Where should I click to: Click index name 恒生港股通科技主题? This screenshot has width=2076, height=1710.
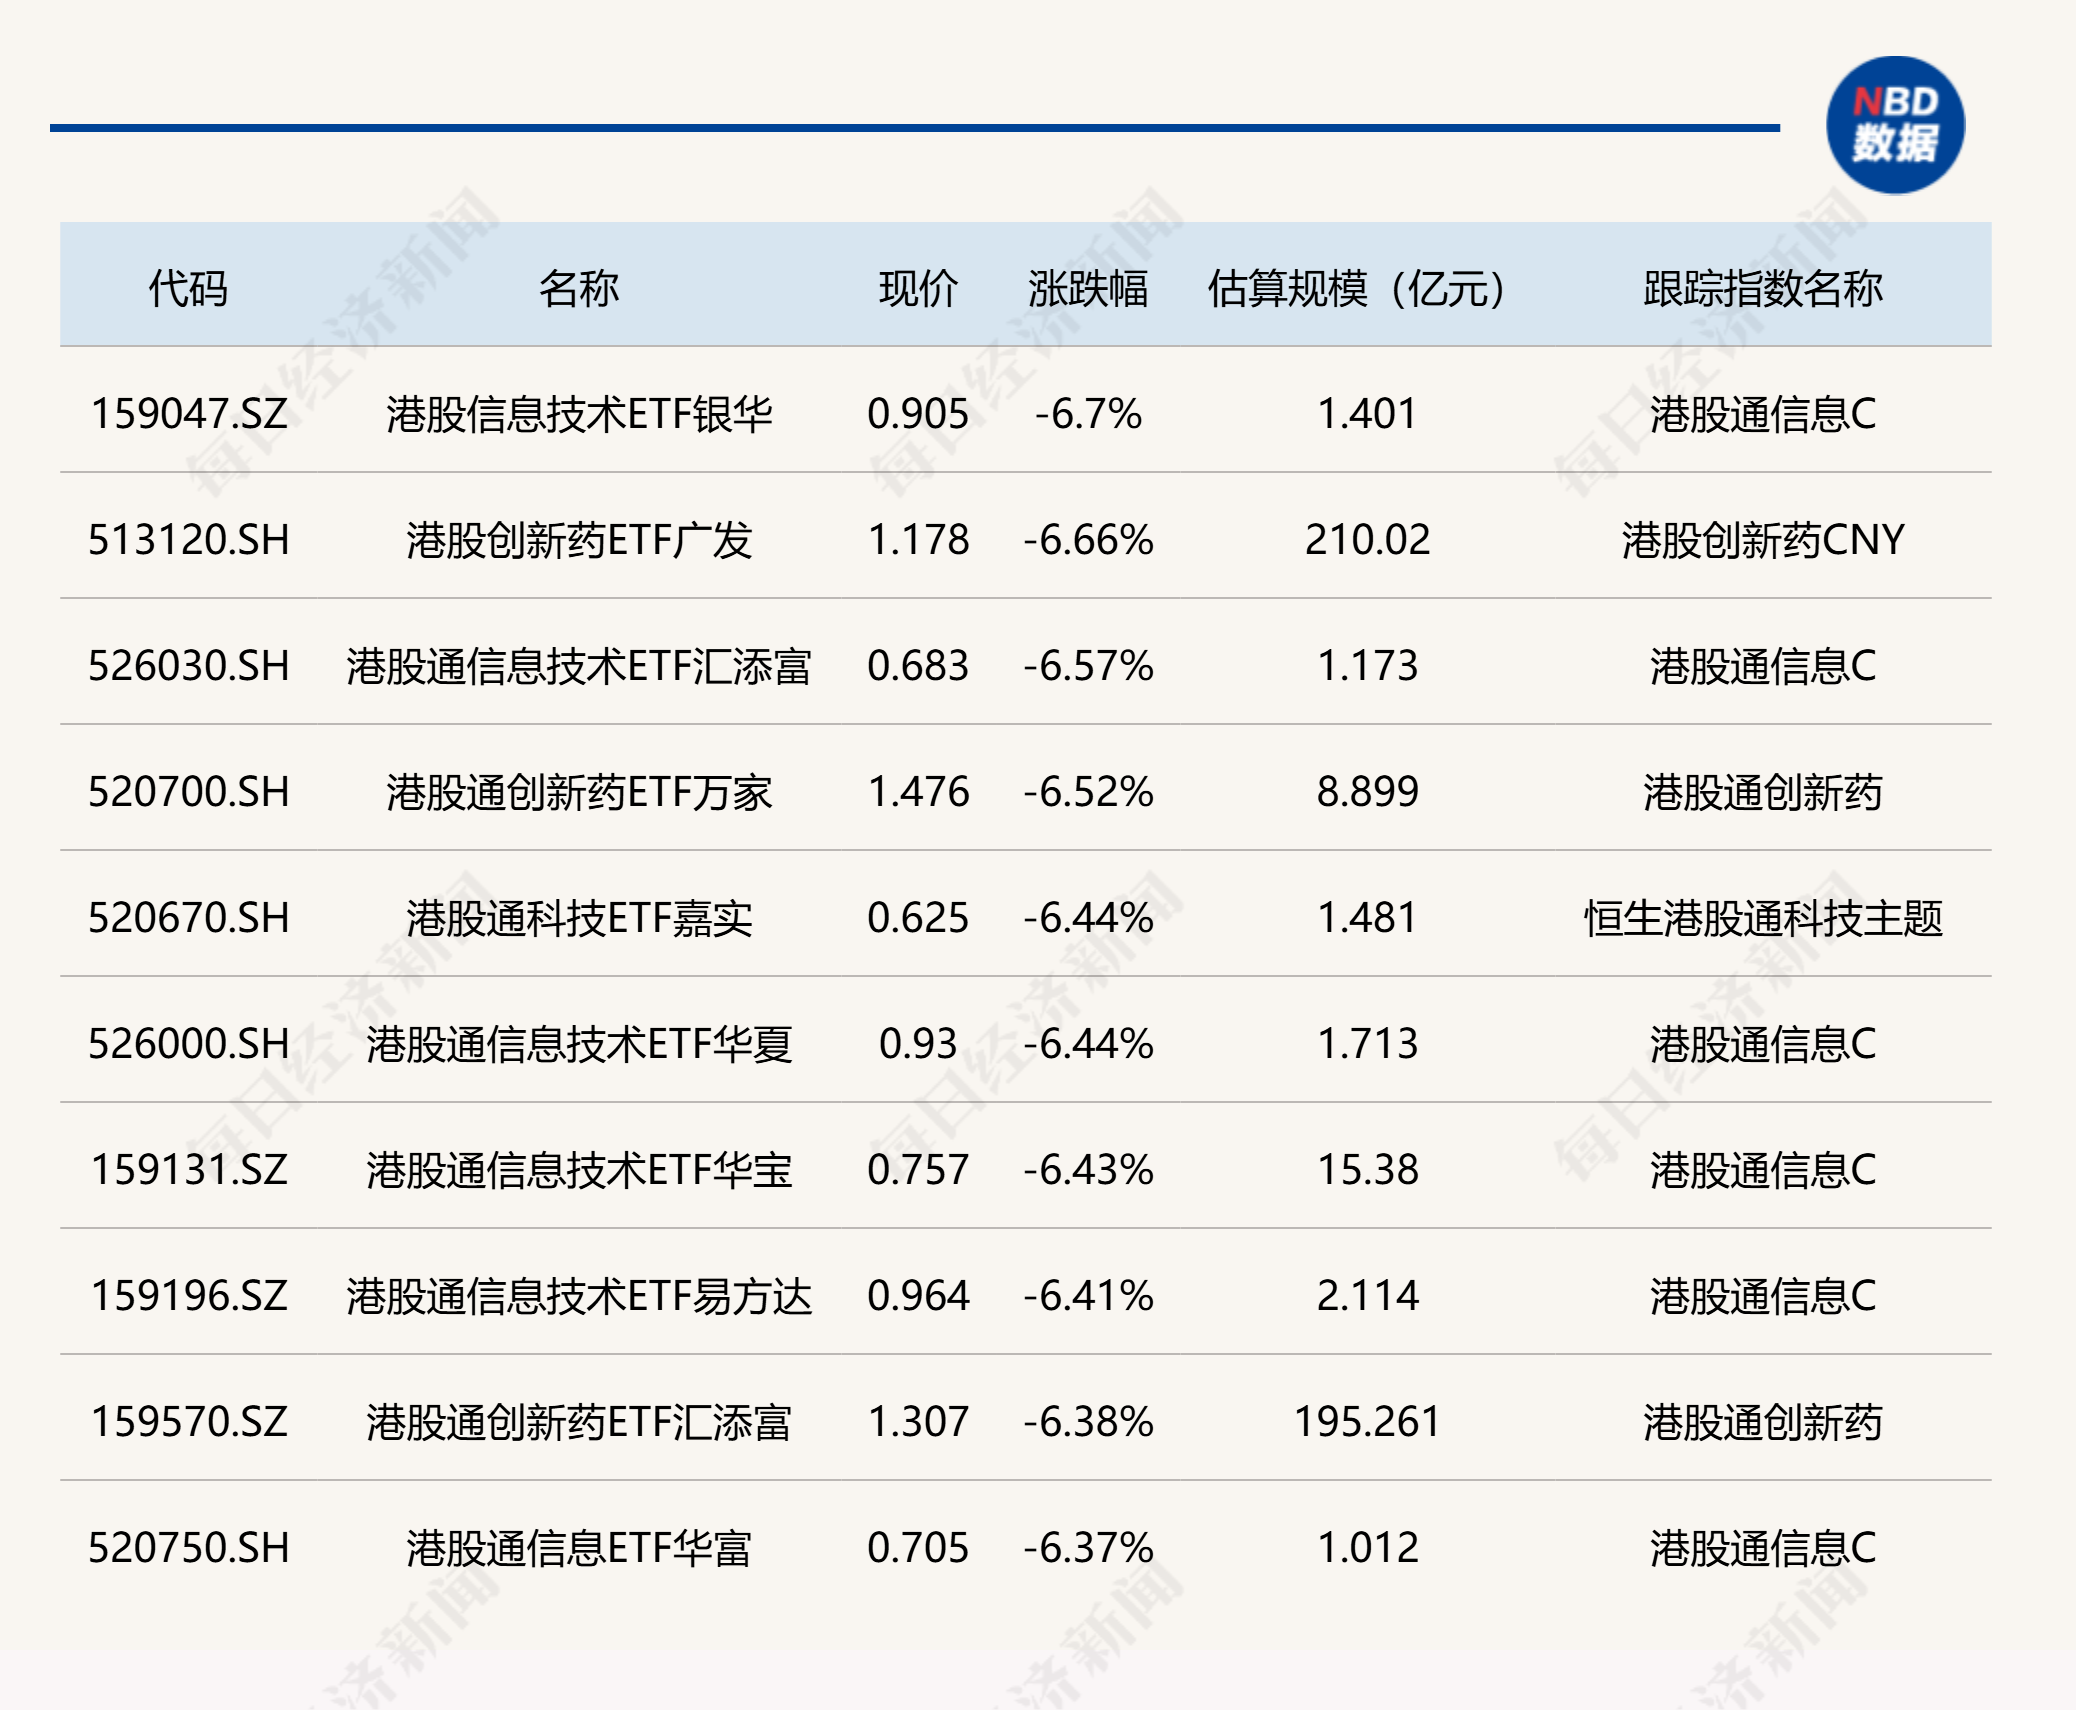pyautogui.click(x=1763, y=918)
